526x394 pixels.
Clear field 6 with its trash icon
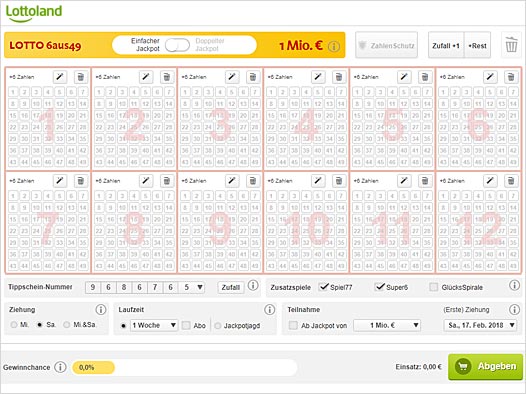(x=511, y=77)
